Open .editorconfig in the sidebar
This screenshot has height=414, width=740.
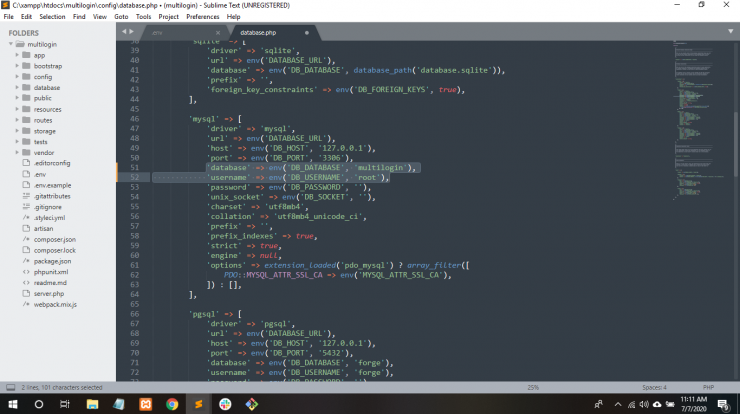pos(51,163)
